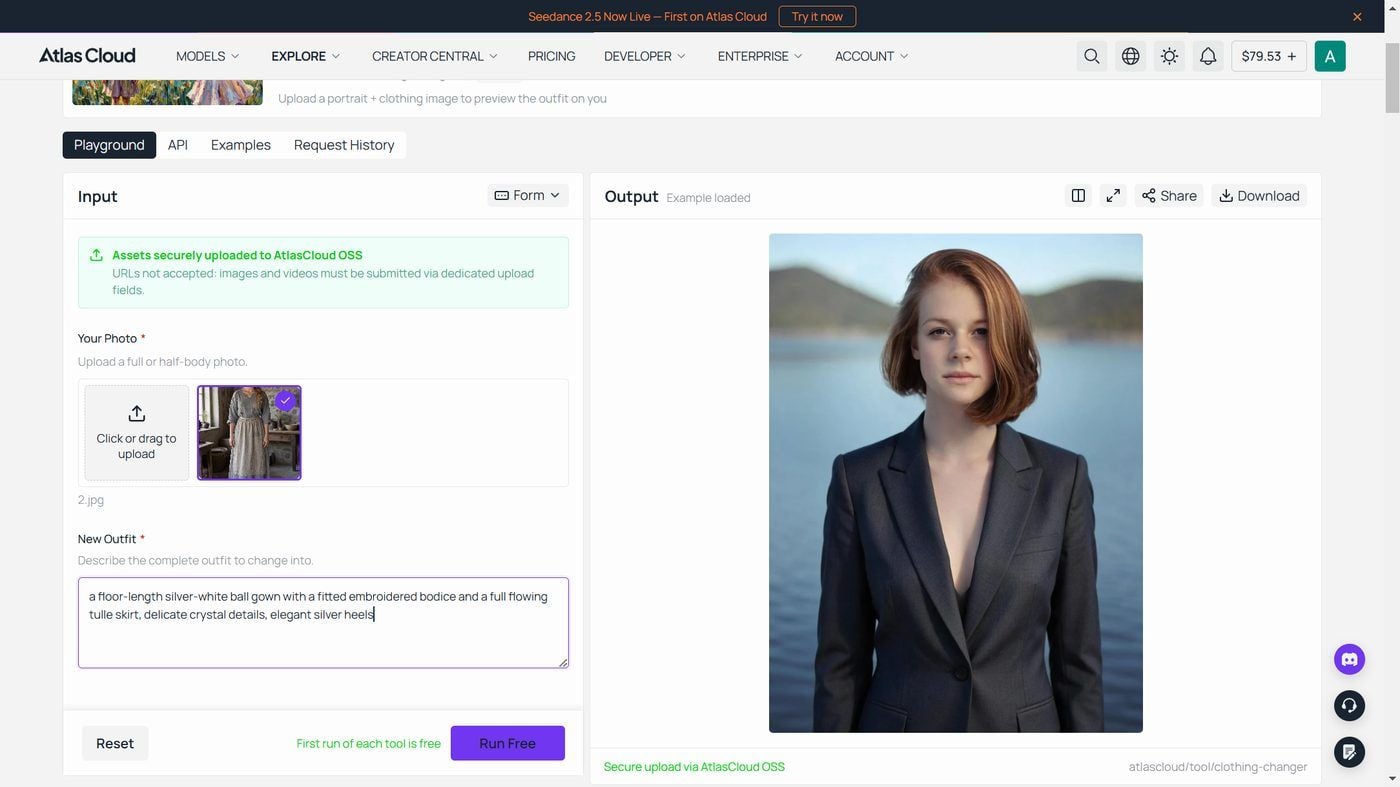The image size is (1400, 787).
Task: Download the output image
Action: [x=1259, y=195]
